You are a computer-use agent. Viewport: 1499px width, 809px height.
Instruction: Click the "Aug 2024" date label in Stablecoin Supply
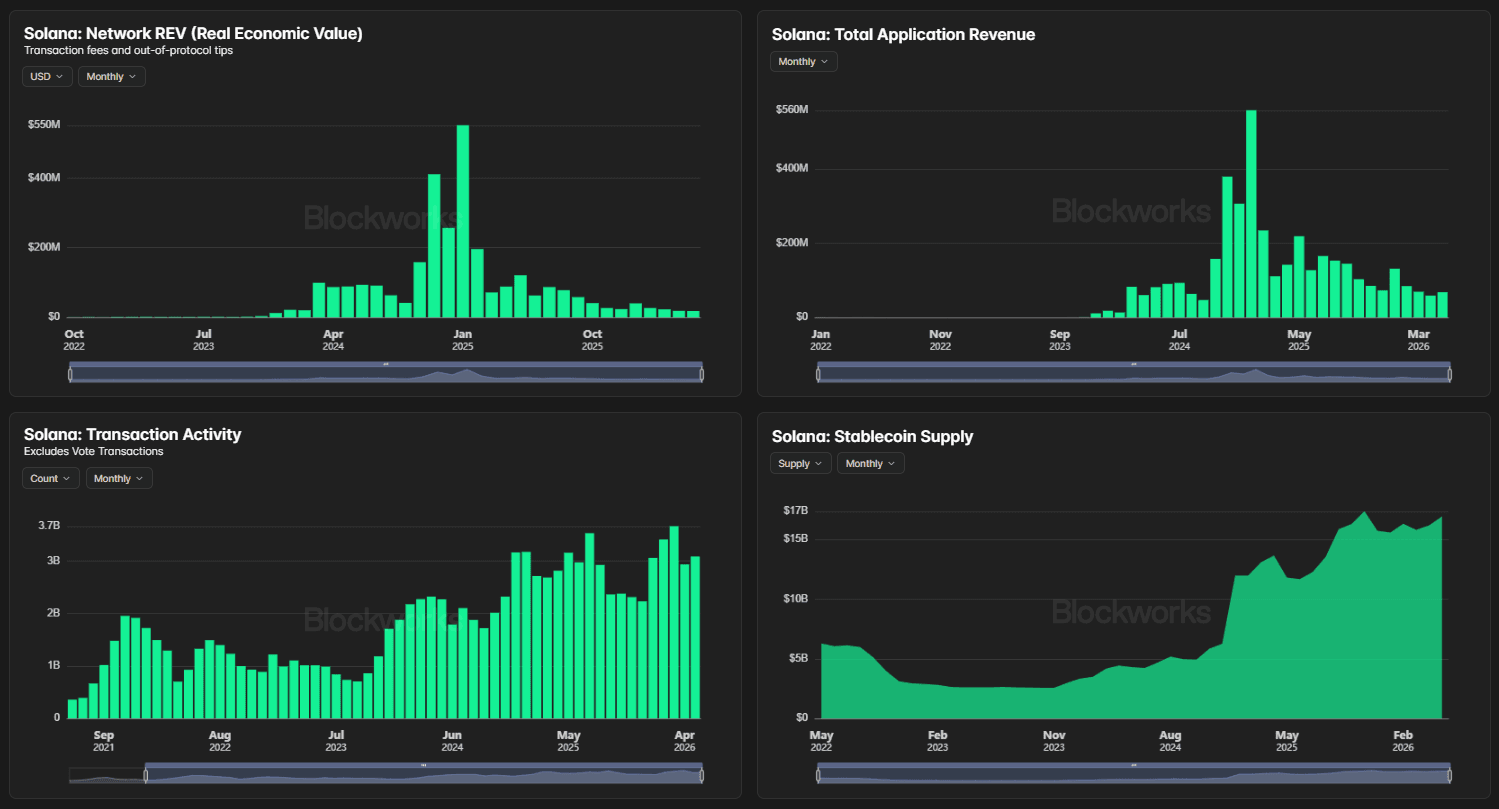(1170, 741)
